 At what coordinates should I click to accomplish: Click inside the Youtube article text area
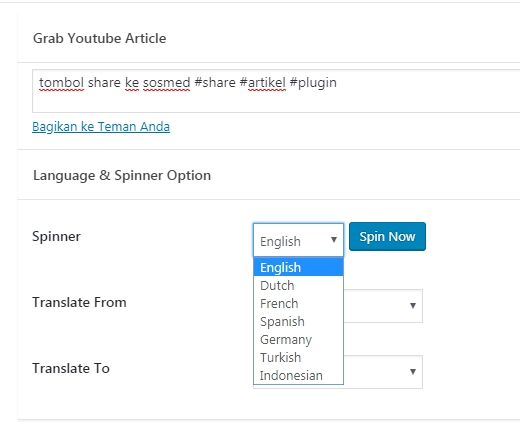click(x=276, y=91)
